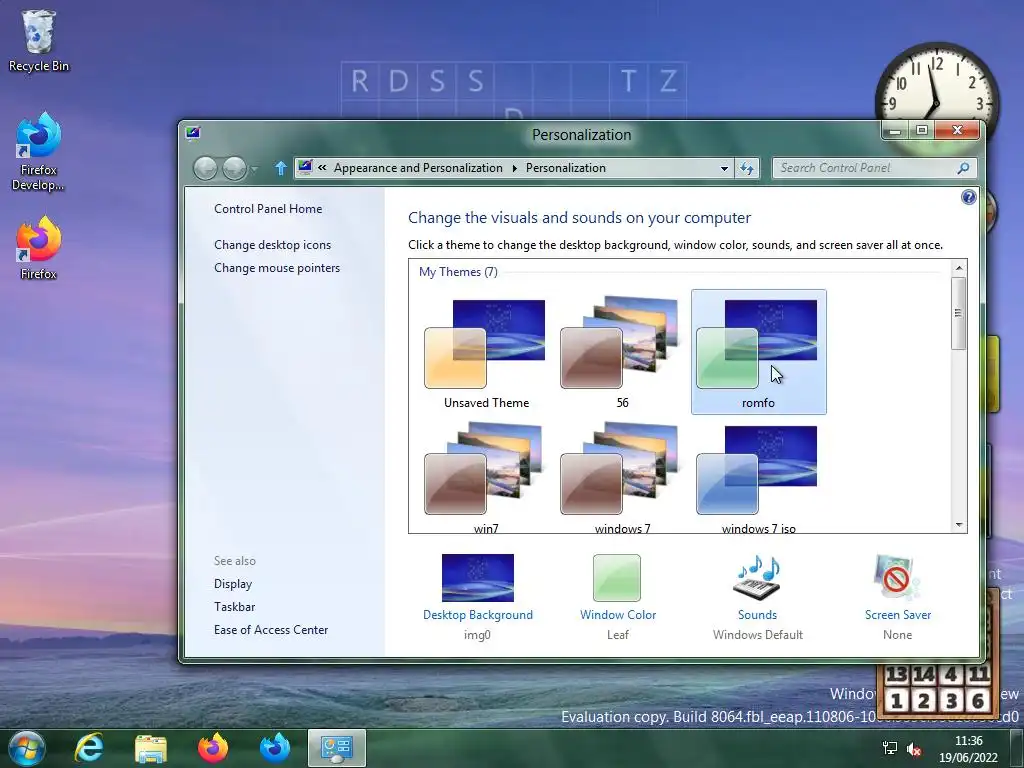
Task: Click the Personalization window title icon
Action: click(x=193, y=134)
